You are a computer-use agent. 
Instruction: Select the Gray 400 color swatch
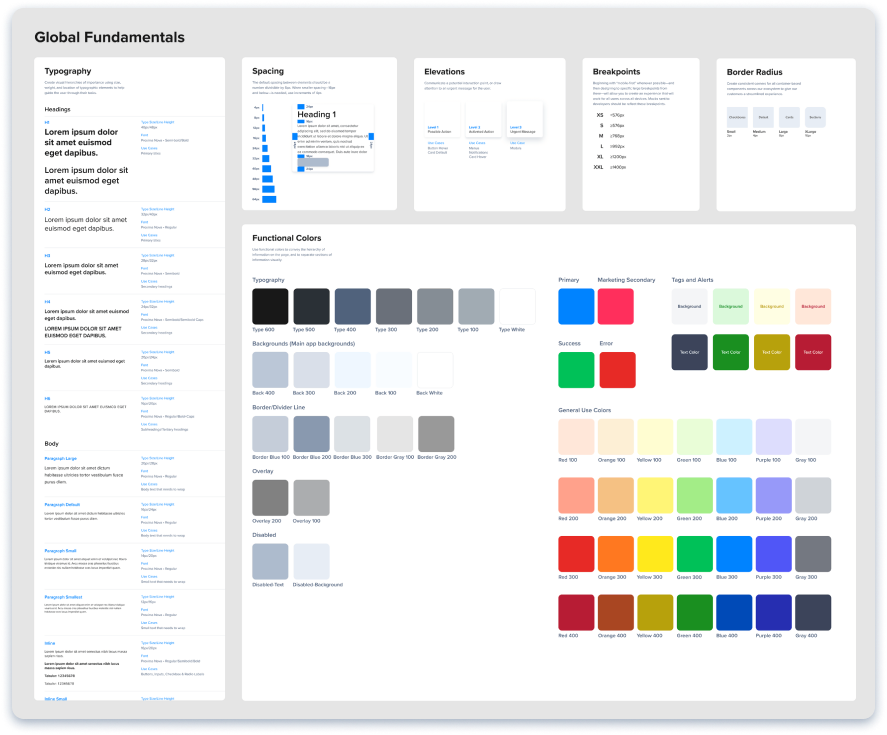click(812, 612)
